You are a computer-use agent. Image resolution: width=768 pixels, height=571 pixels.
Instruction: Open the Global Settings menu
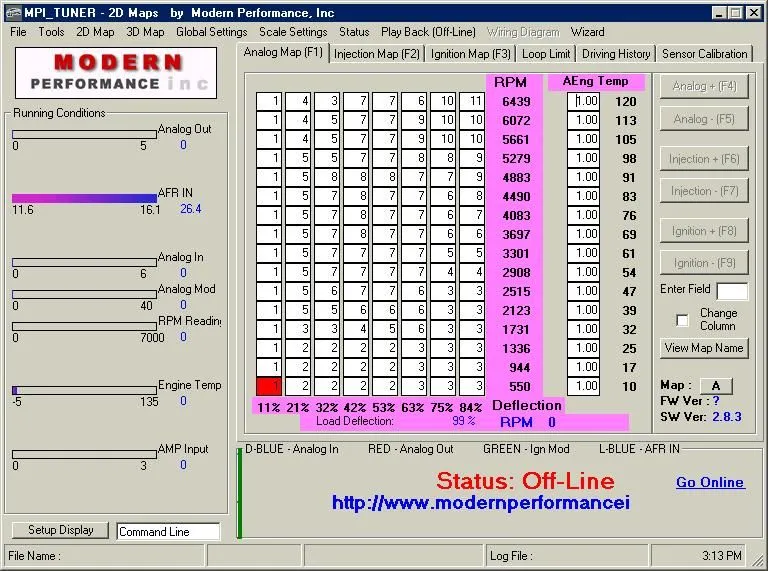click(211, 32)
